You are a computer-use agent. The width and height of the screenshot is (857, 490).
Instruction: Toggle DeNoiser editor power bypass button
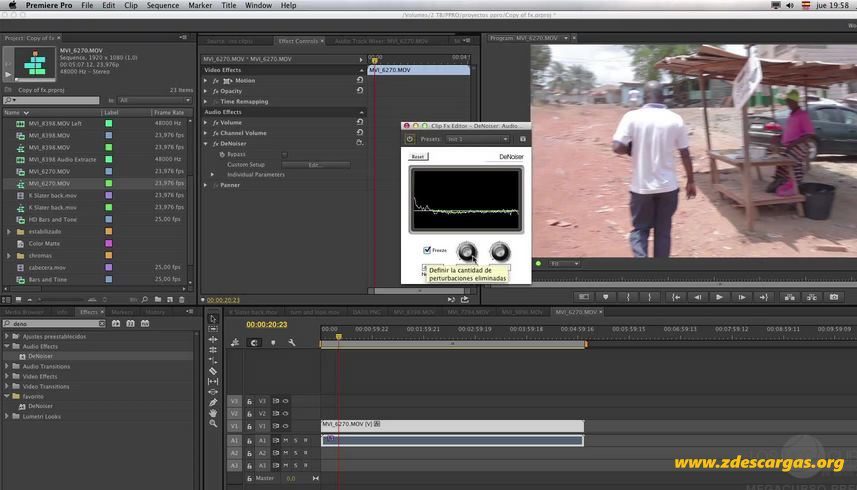coord(409,139)
